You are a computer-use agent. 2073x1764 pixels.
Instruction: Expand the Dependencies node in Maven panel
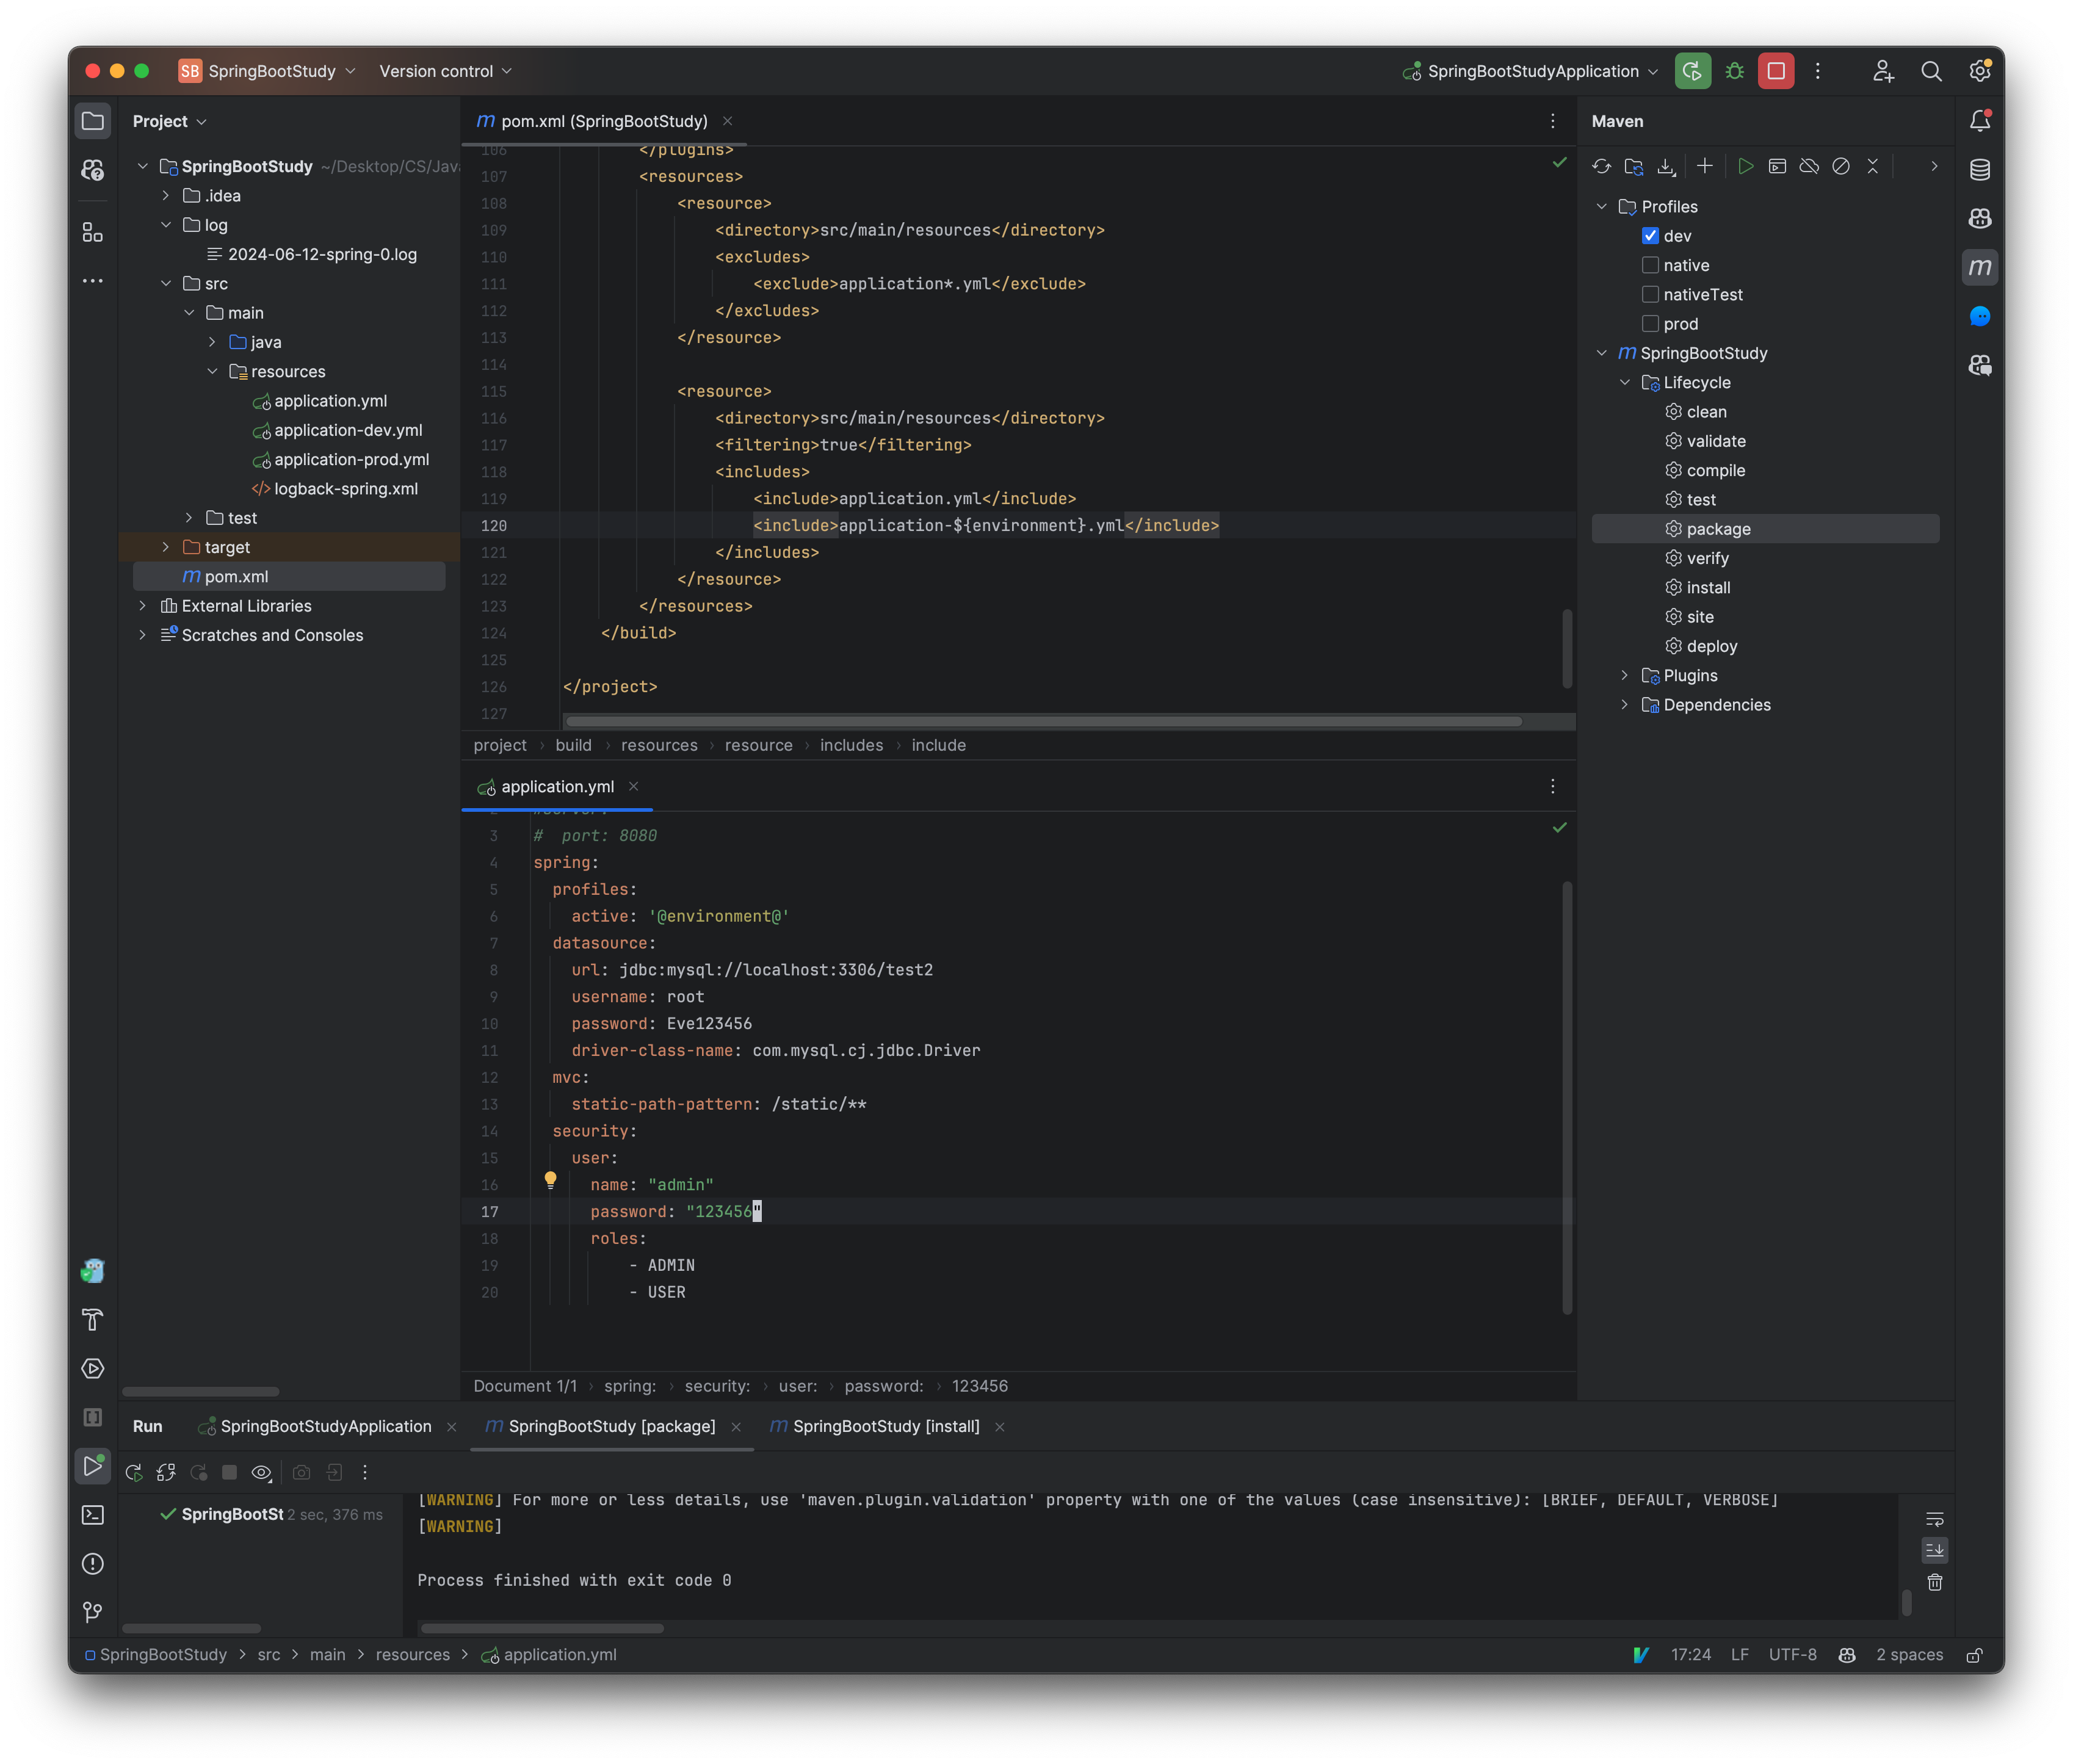pyautogui.click(x=1625, y=705)
